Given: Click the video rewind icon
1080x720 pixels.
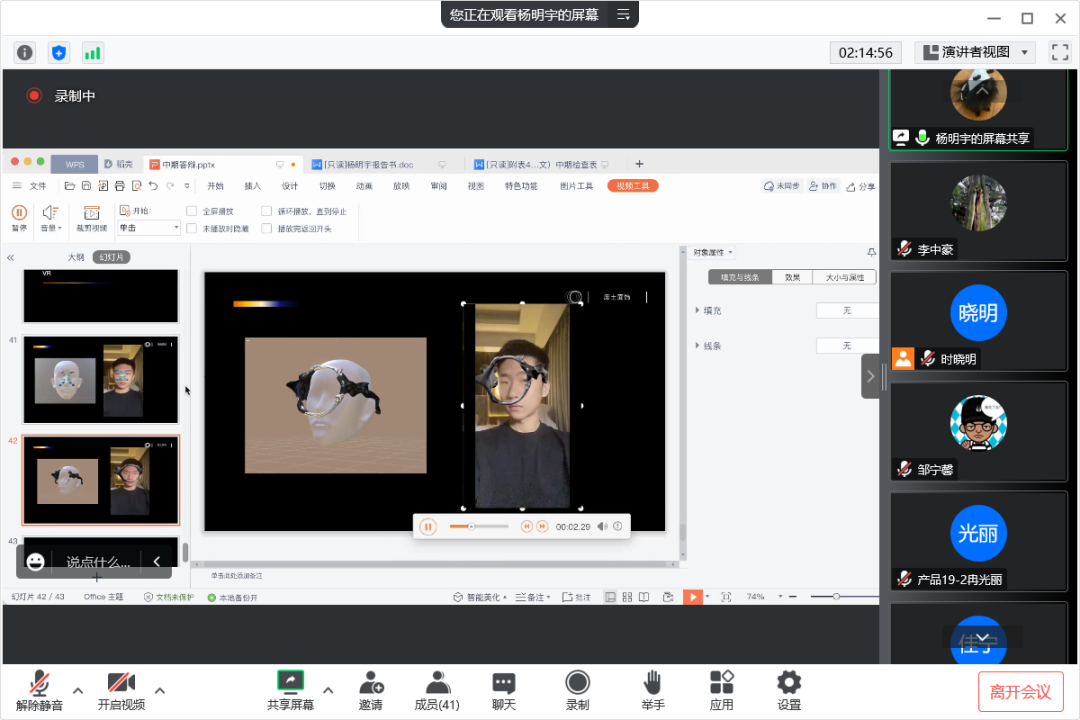Looking at the screenshot, I should pyautogui.click(x=526, y=526).
